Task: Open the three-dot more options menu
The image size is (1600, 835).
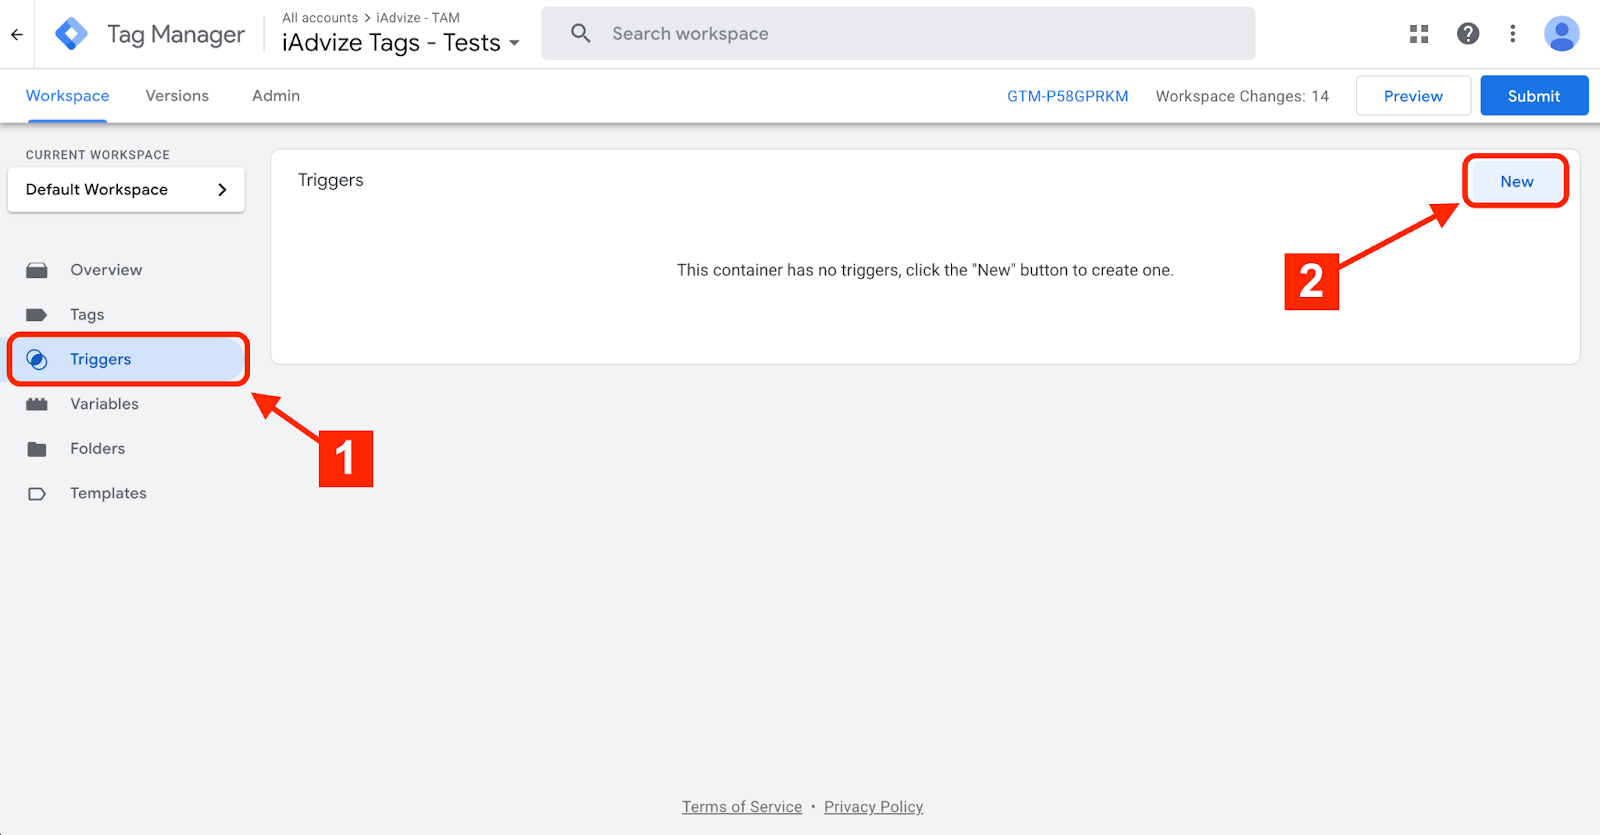Action: [x=1512, y=34]
